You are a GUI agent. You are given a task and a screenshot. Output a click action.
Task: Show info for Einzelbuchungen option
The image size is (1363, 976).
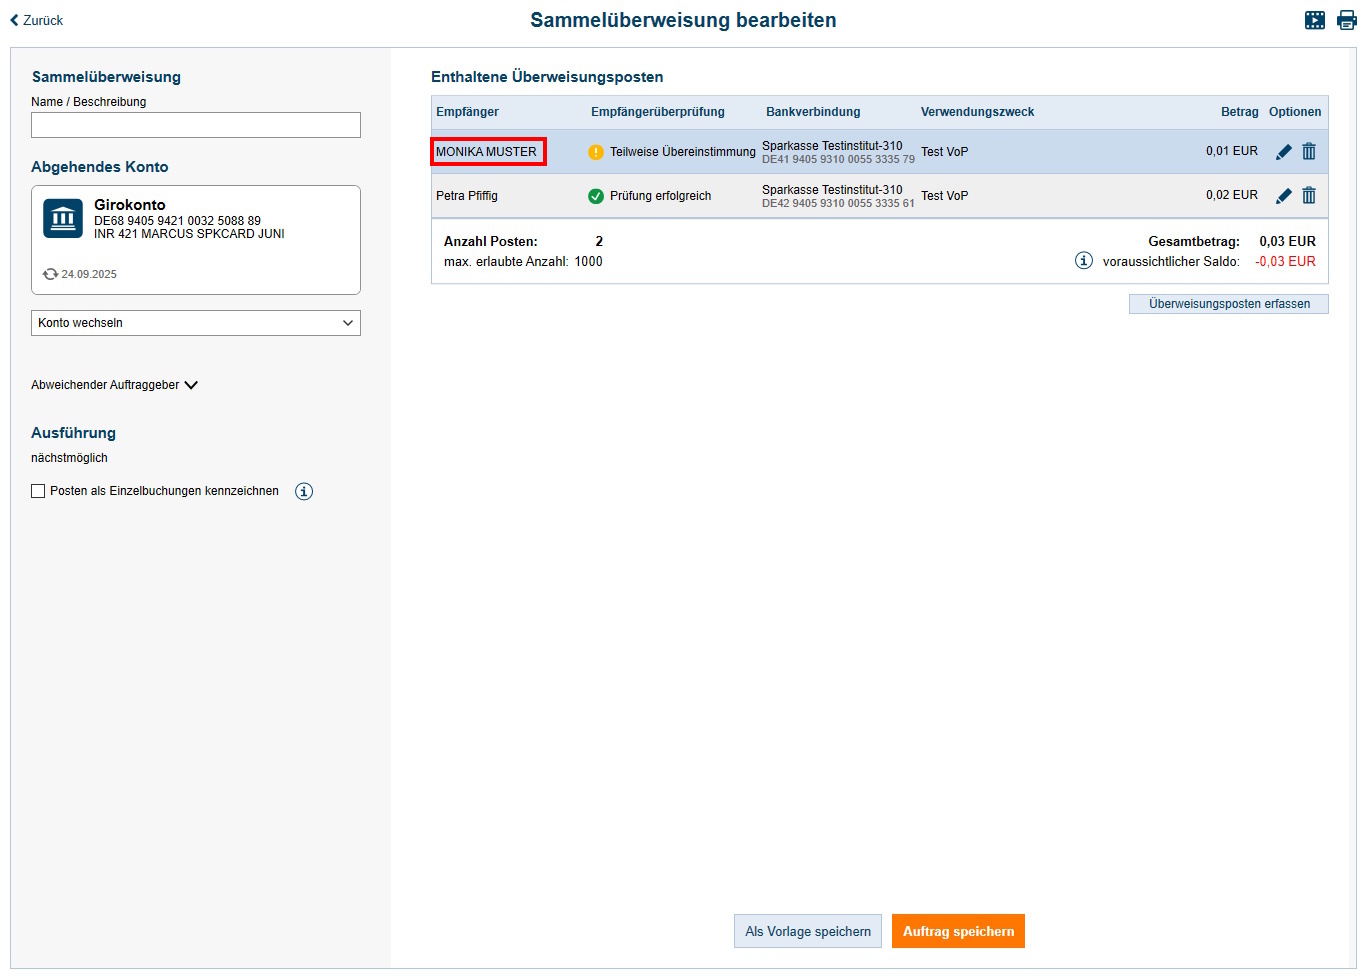click(304, 491)
